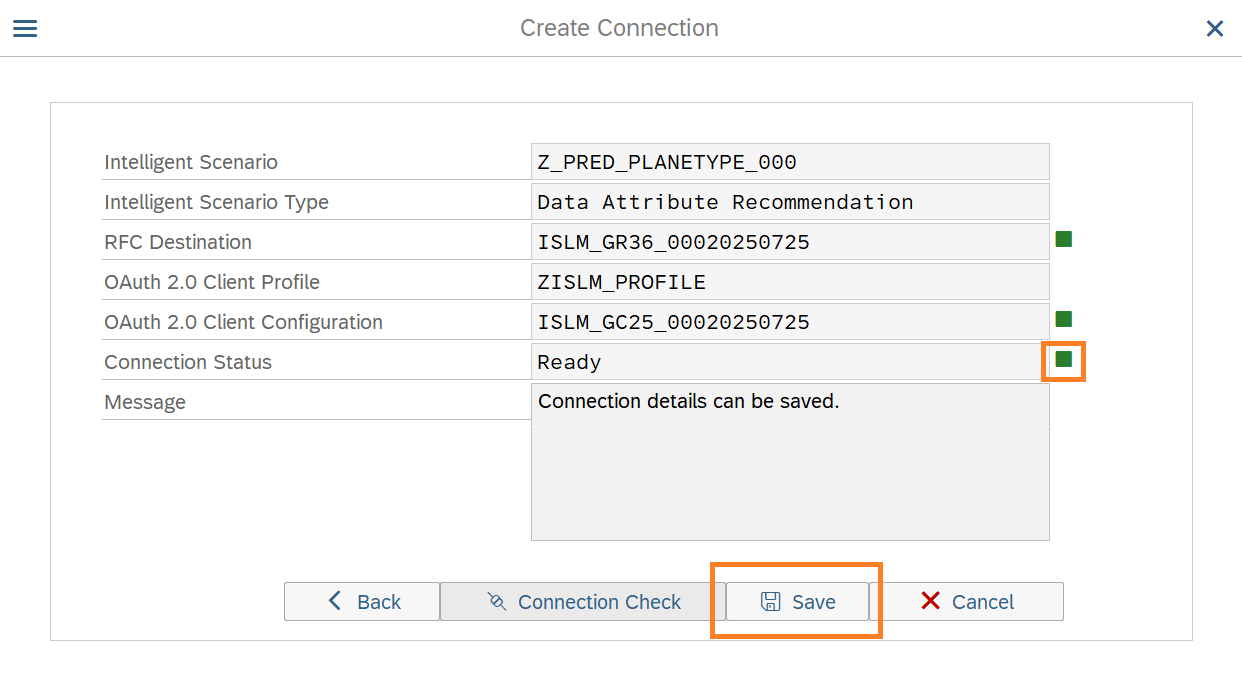Click green status indicator beside RFC Destination
1242x699 pixels.
click(1063, 239)
